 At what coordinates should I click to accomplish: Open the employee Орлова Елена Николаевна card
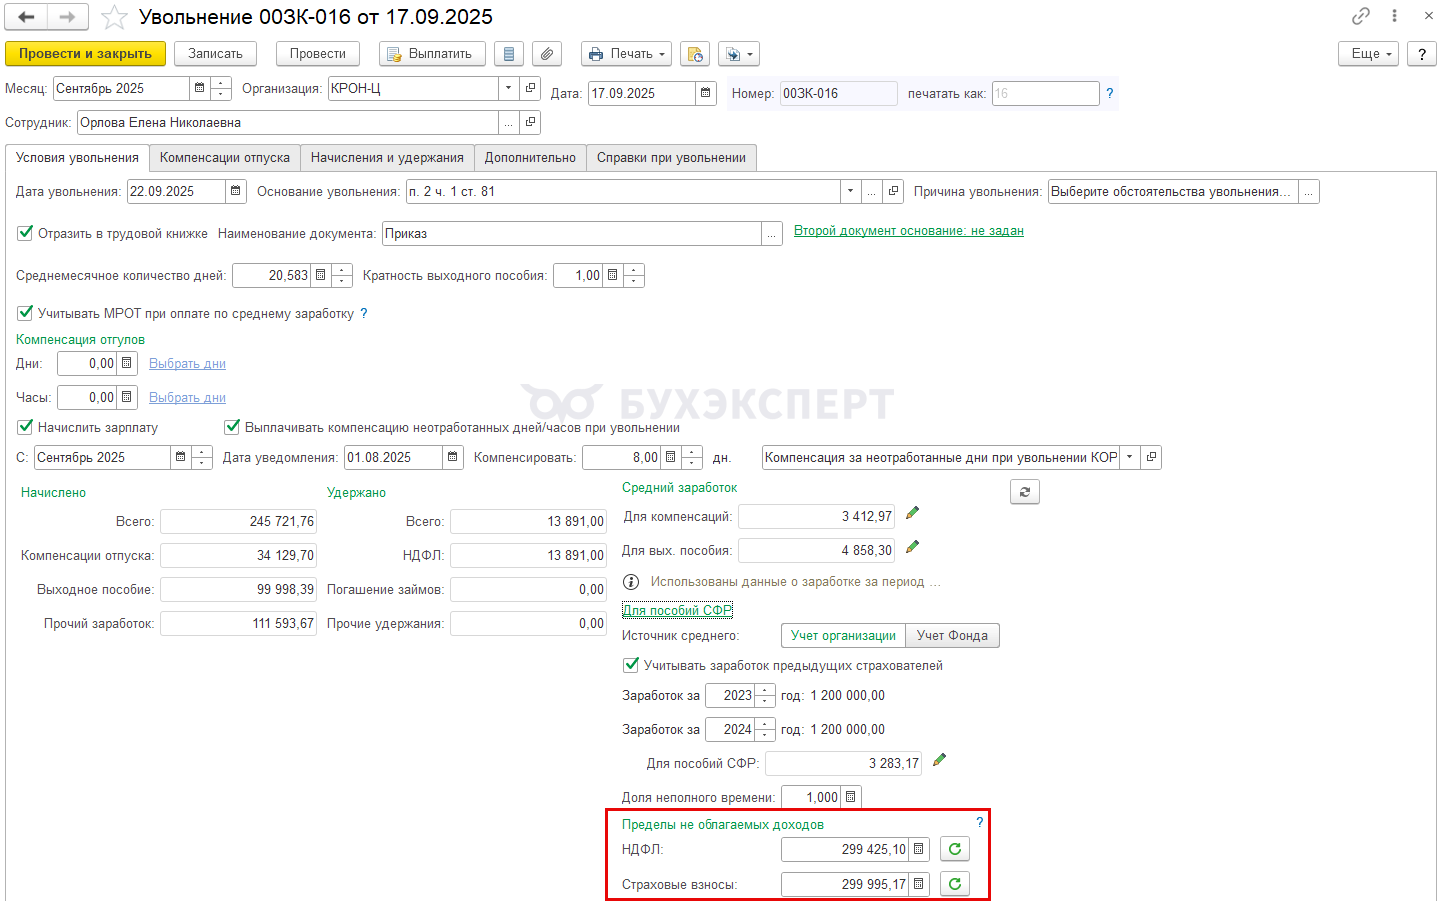pos(531,122)
